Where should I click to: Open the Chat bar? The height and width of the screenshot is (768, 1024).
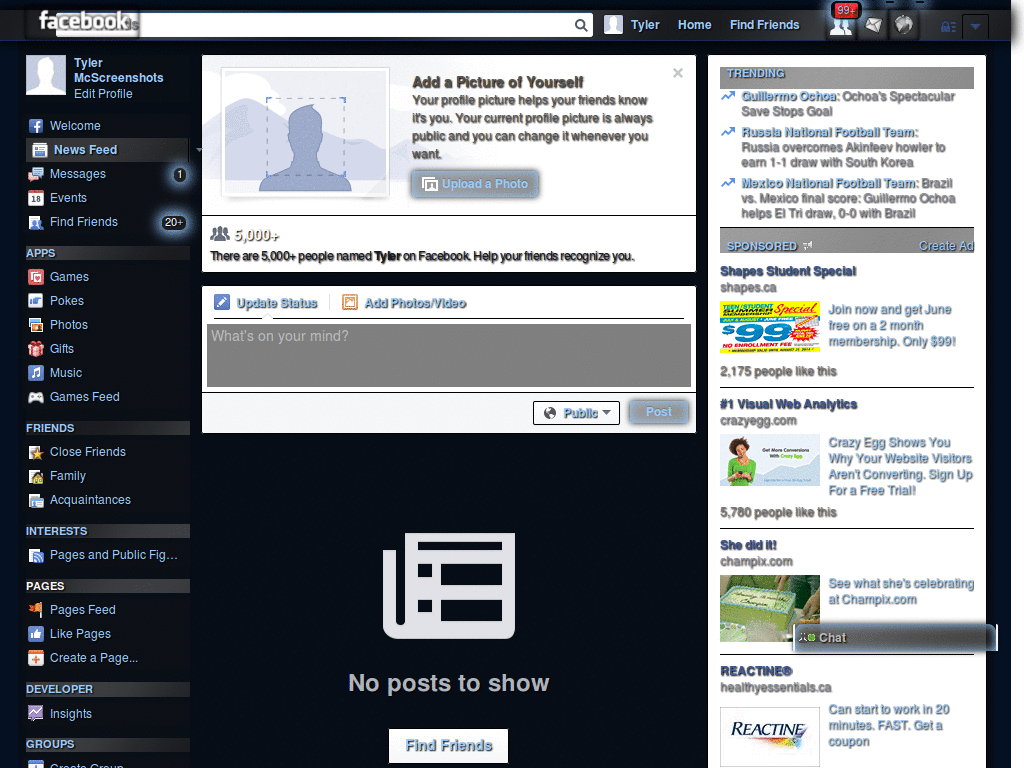coord(896,637)
